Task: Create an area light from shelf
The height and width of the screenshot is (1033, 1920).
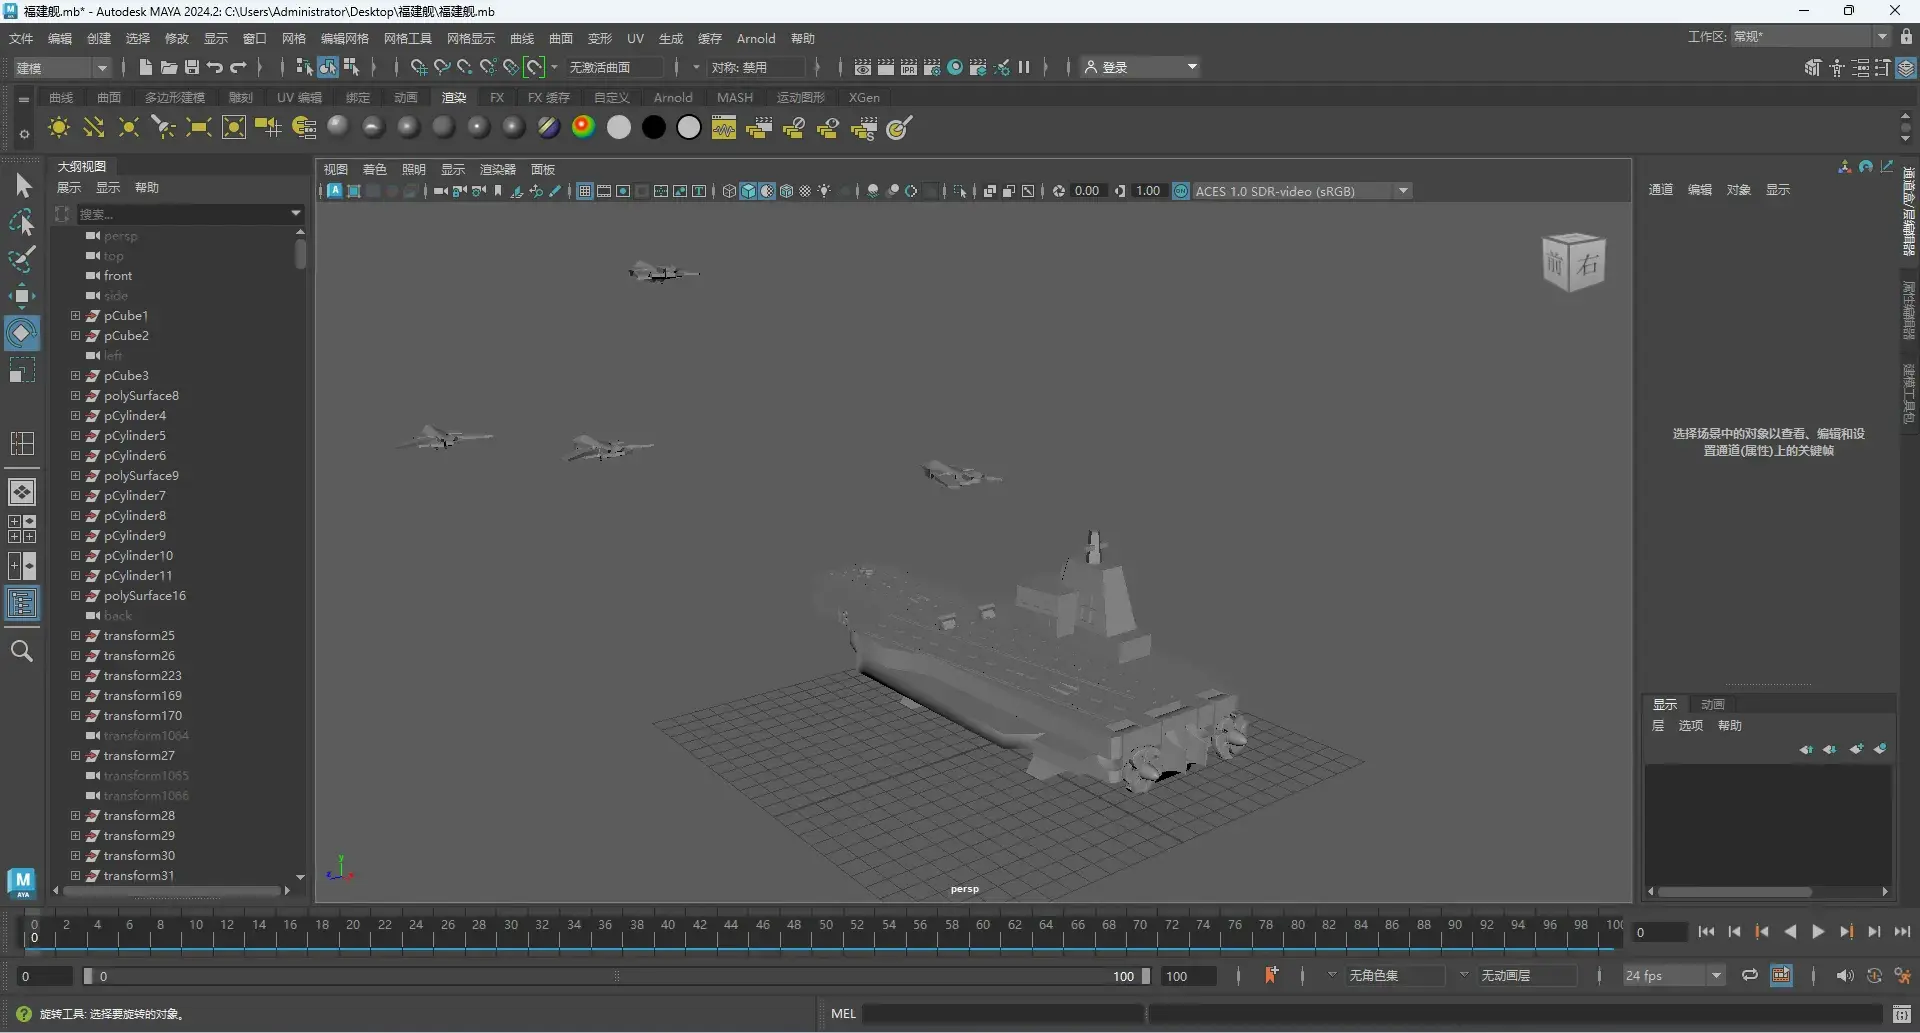Action: coord(199,128)
